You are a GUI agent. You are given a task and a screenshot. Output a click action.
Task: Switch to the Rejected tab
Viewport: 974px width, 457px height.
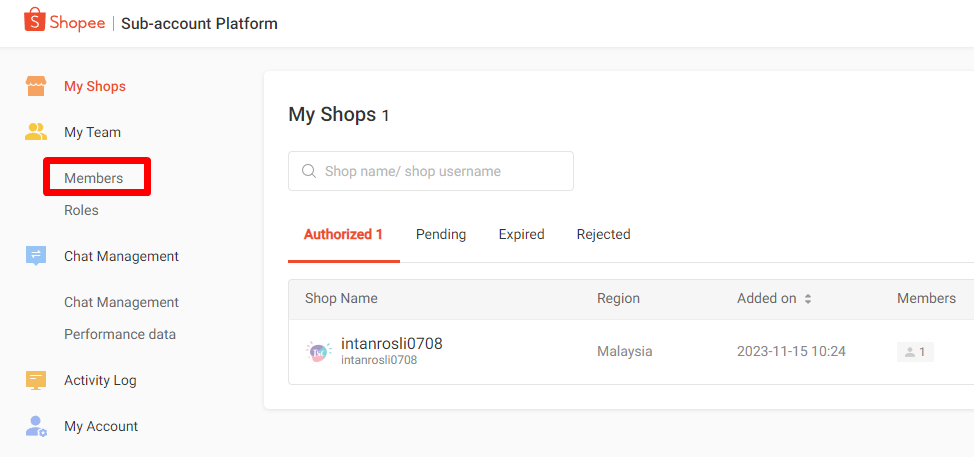[604, 234]
